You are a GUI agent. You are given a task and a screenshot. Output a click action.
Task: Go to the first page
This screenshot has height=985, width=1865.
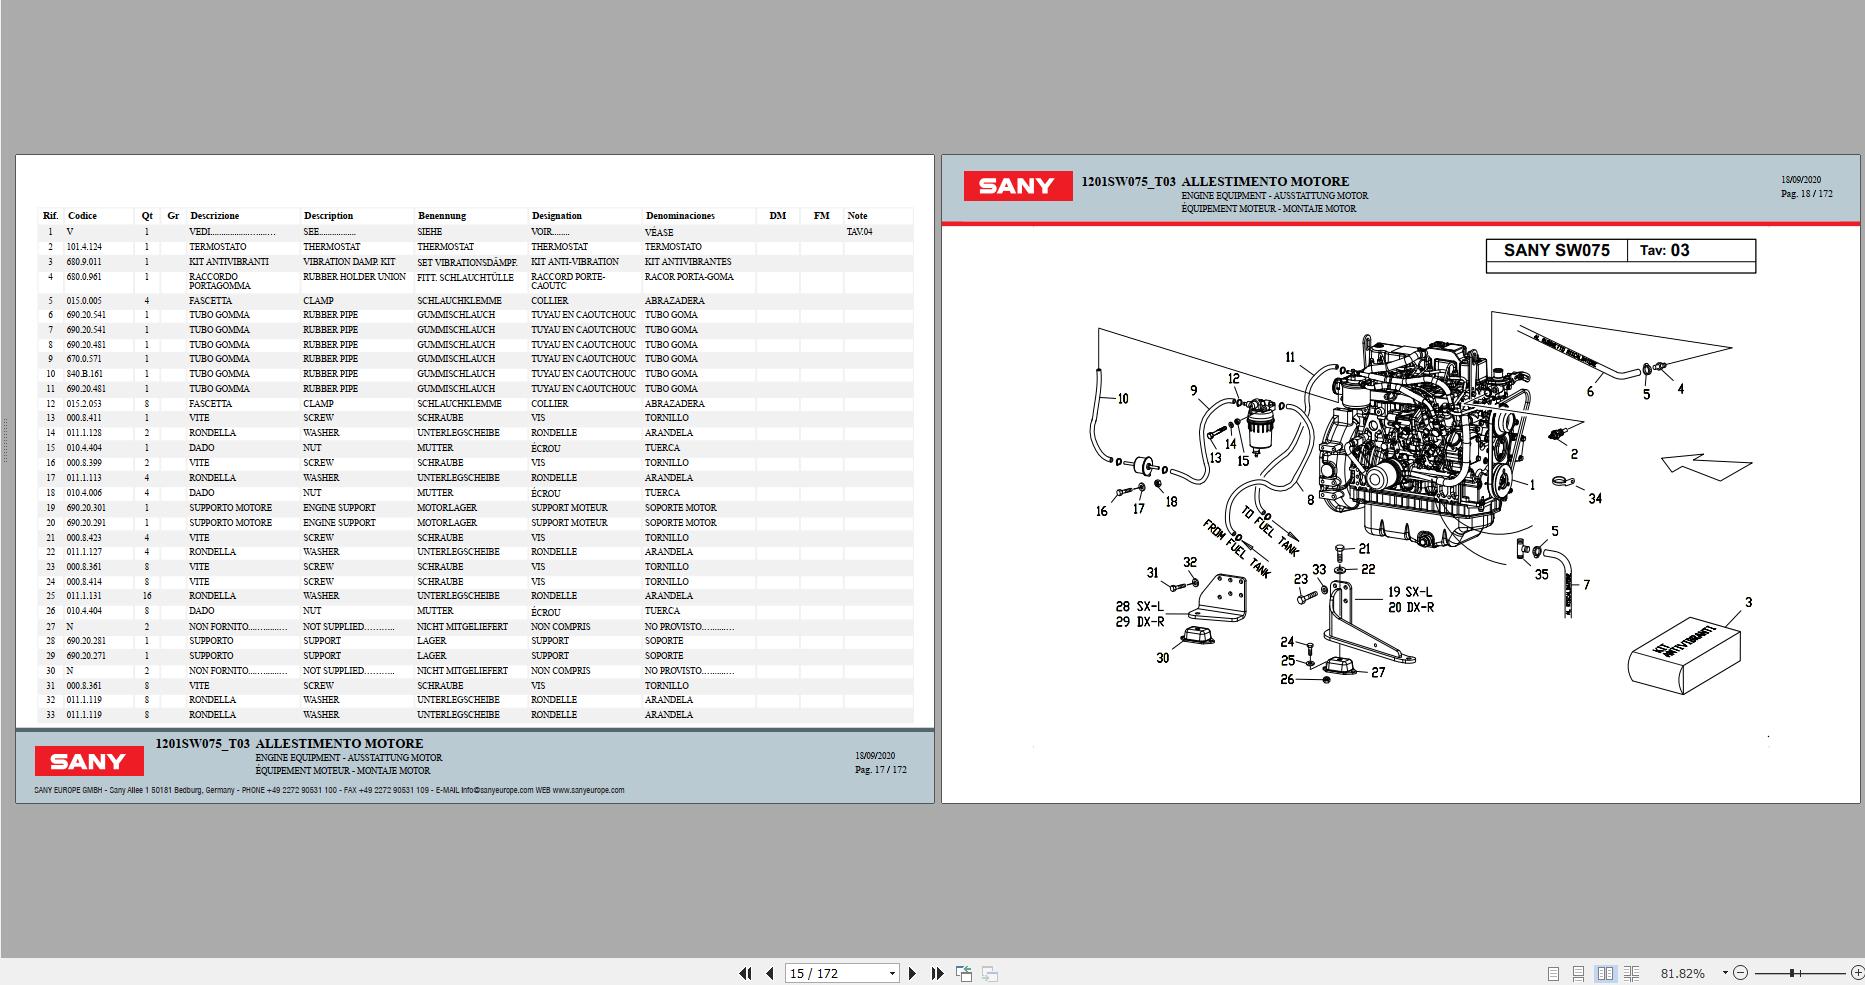[x=745, y=973]
